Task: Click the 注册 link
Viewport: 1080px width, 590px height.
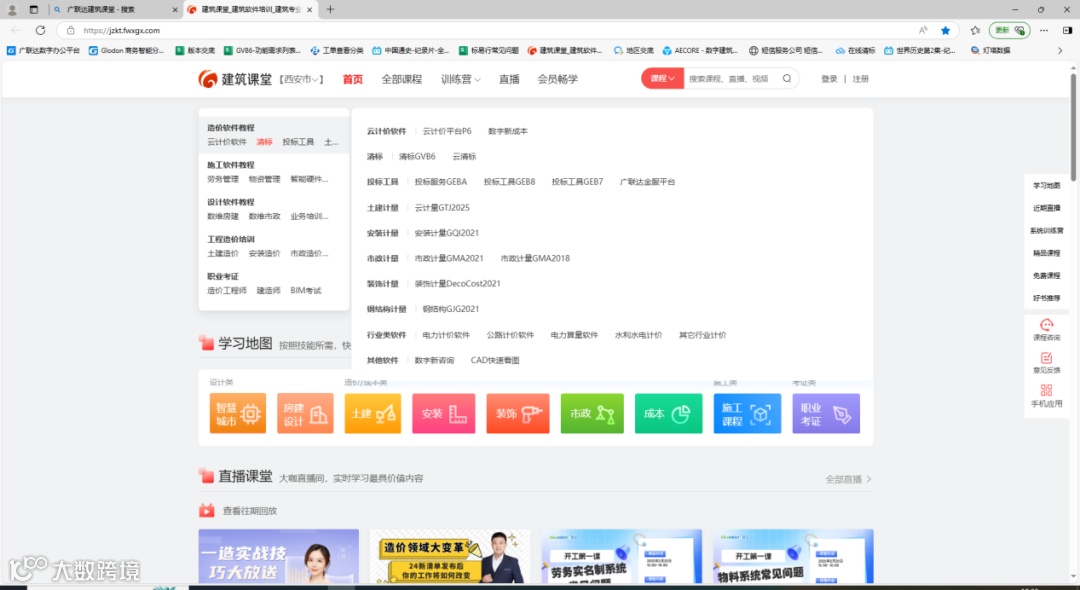Action: 861,79
